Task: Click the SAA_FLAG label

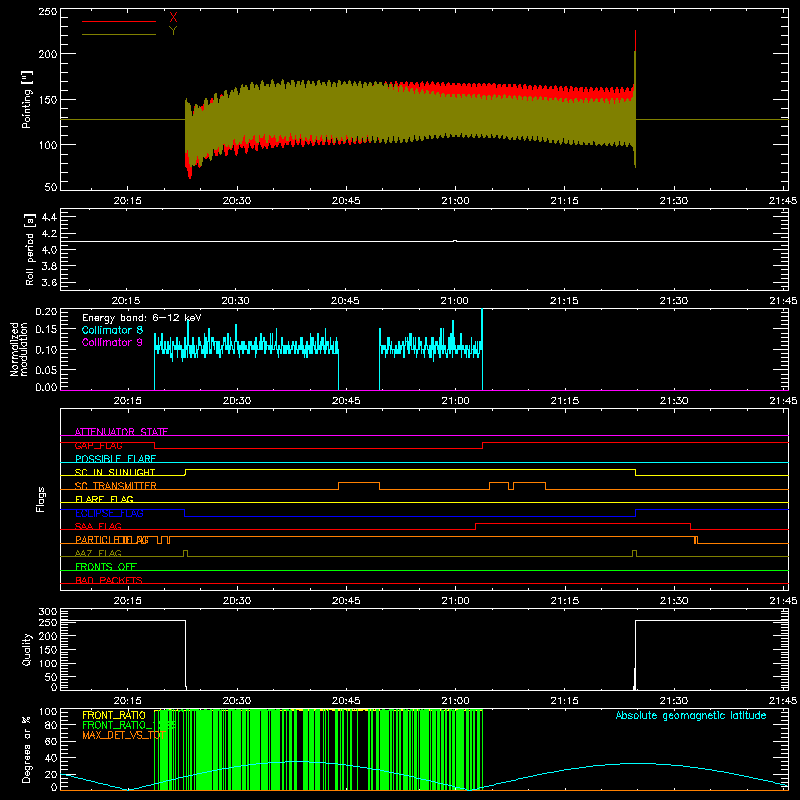Action: pos(98,526)
